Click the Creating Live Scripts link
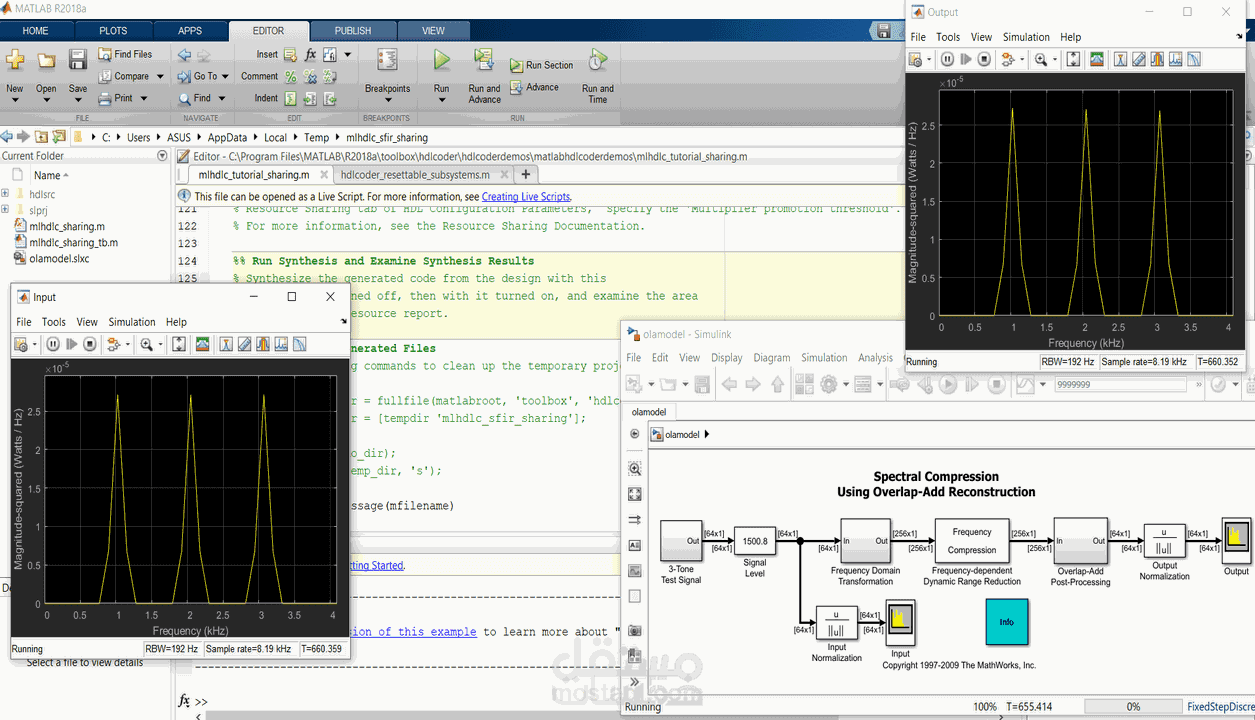1255x720 pixels. [526, 197]
